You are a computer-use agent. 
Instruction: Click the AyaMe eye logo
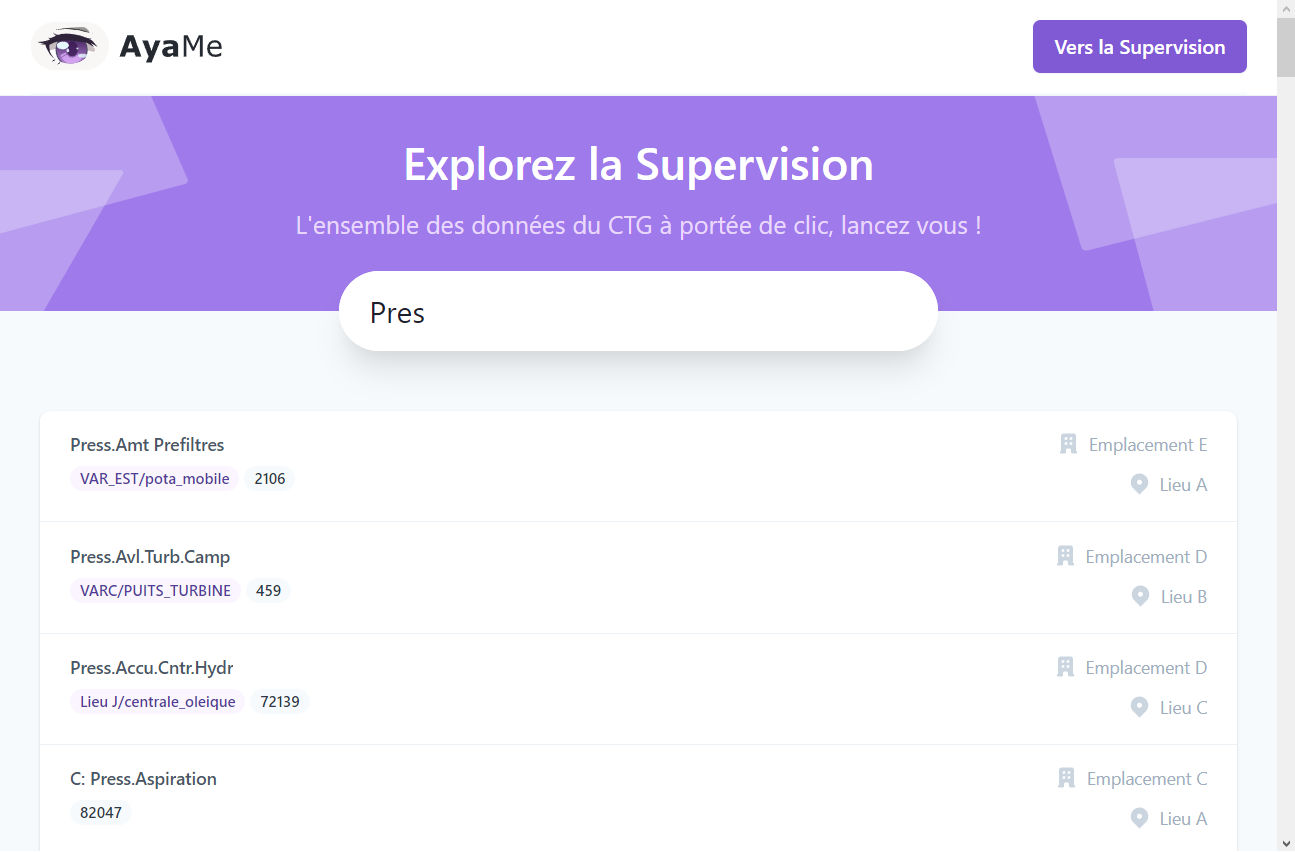(70, 46)
